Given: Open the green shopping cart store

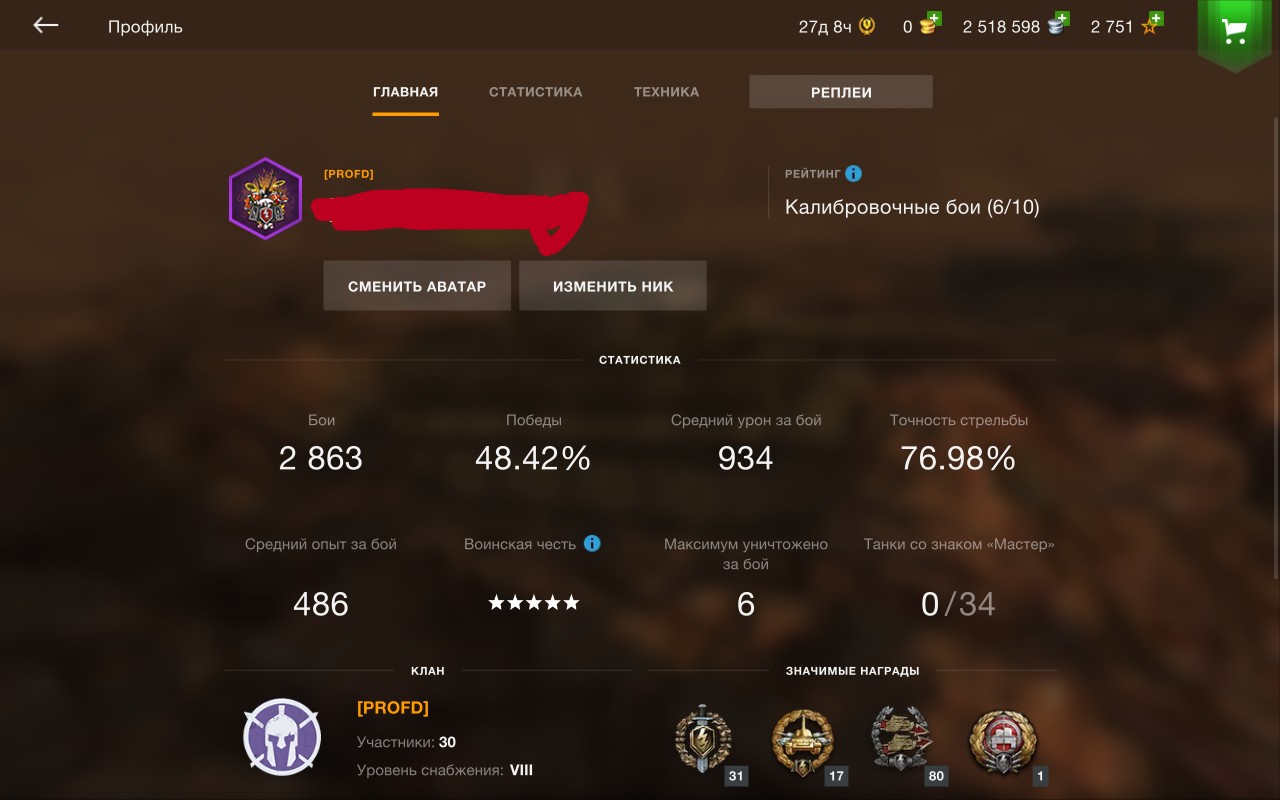Looking at the screenshot, I should (x=1235, y=30).
